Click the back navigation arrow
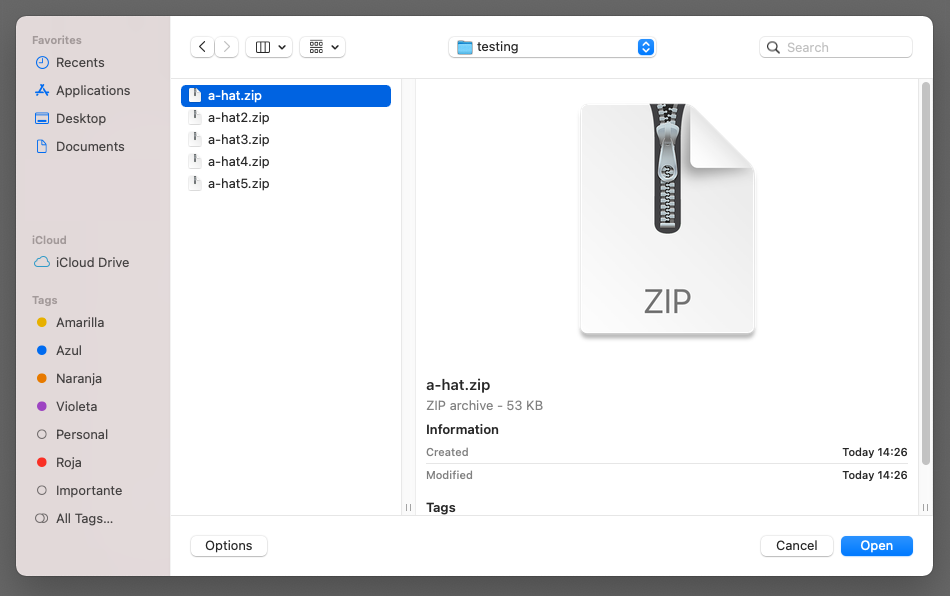Image resolution: width=950 pixels, height=596 pixels. point(203,47)
